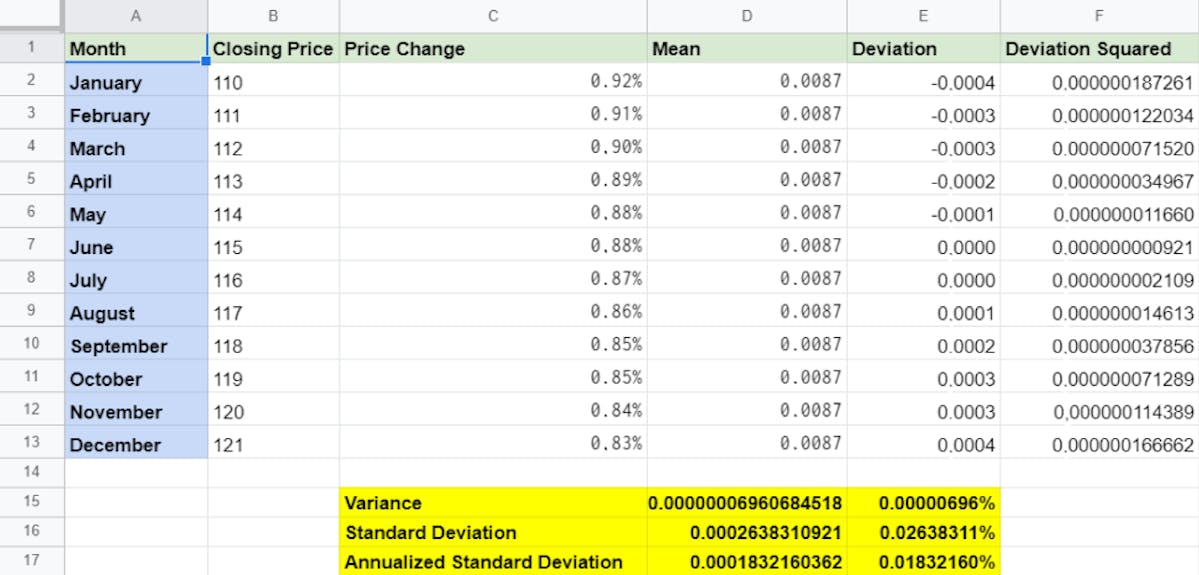Screen dimensions: 1199x575
Task: Click the Closing Price header cell
Action: tap(273, 48)
